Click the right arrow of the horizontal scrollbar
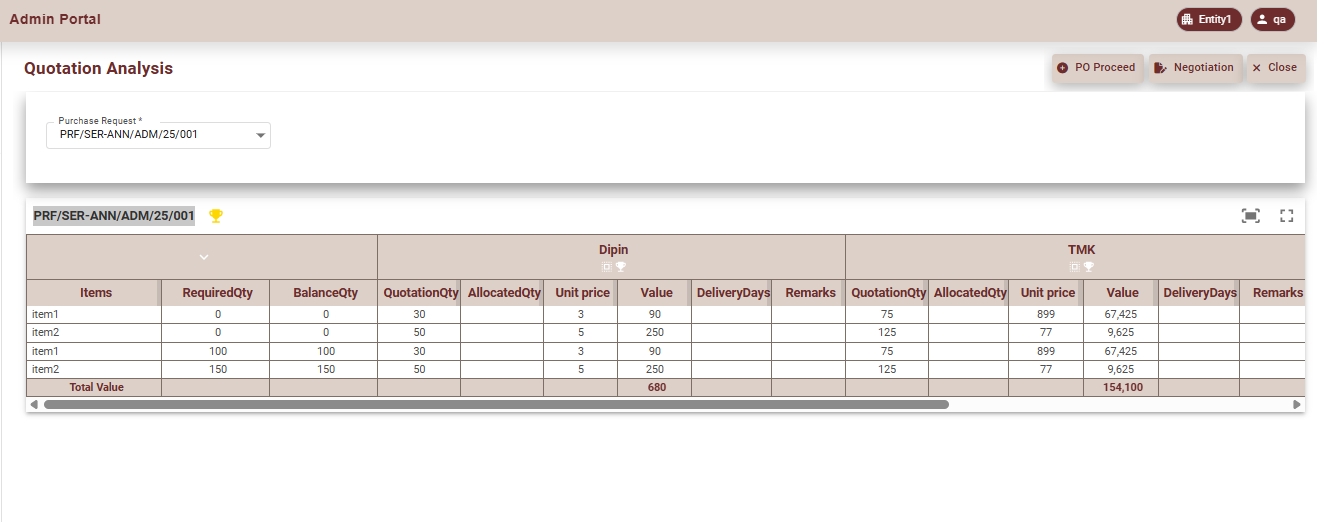The width and height of the screenshot is (1317, 522). pyautogui.click(x=1297, y=405)
